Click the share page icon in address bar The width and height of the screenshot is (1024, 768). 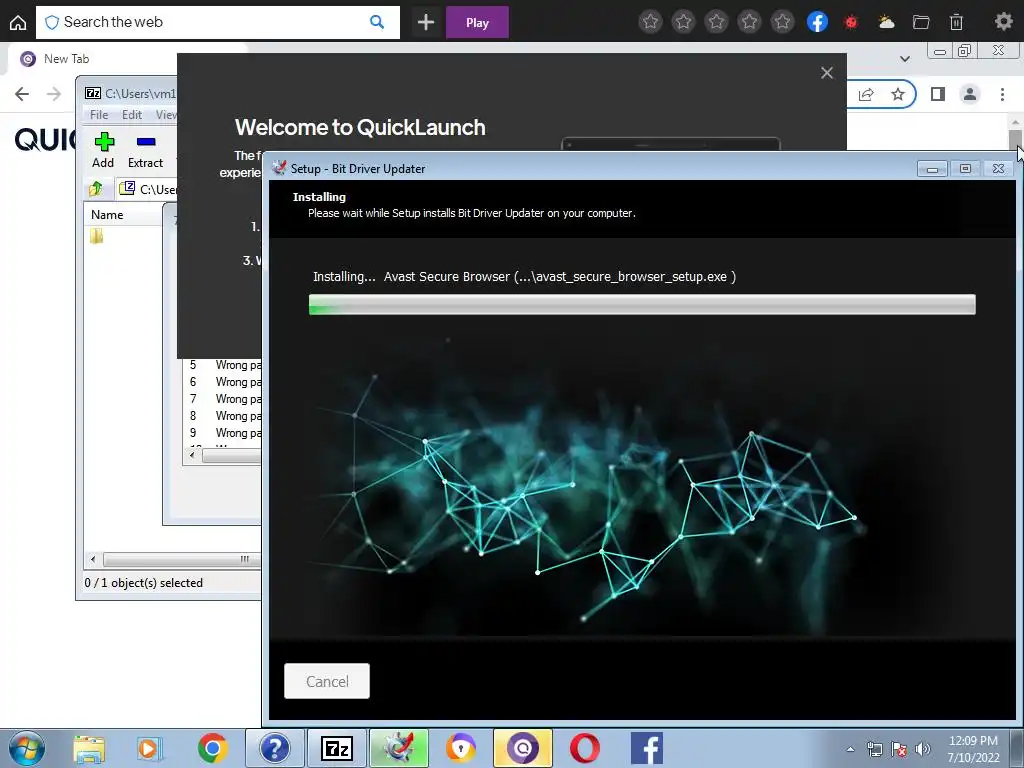[x=866, y=95]
